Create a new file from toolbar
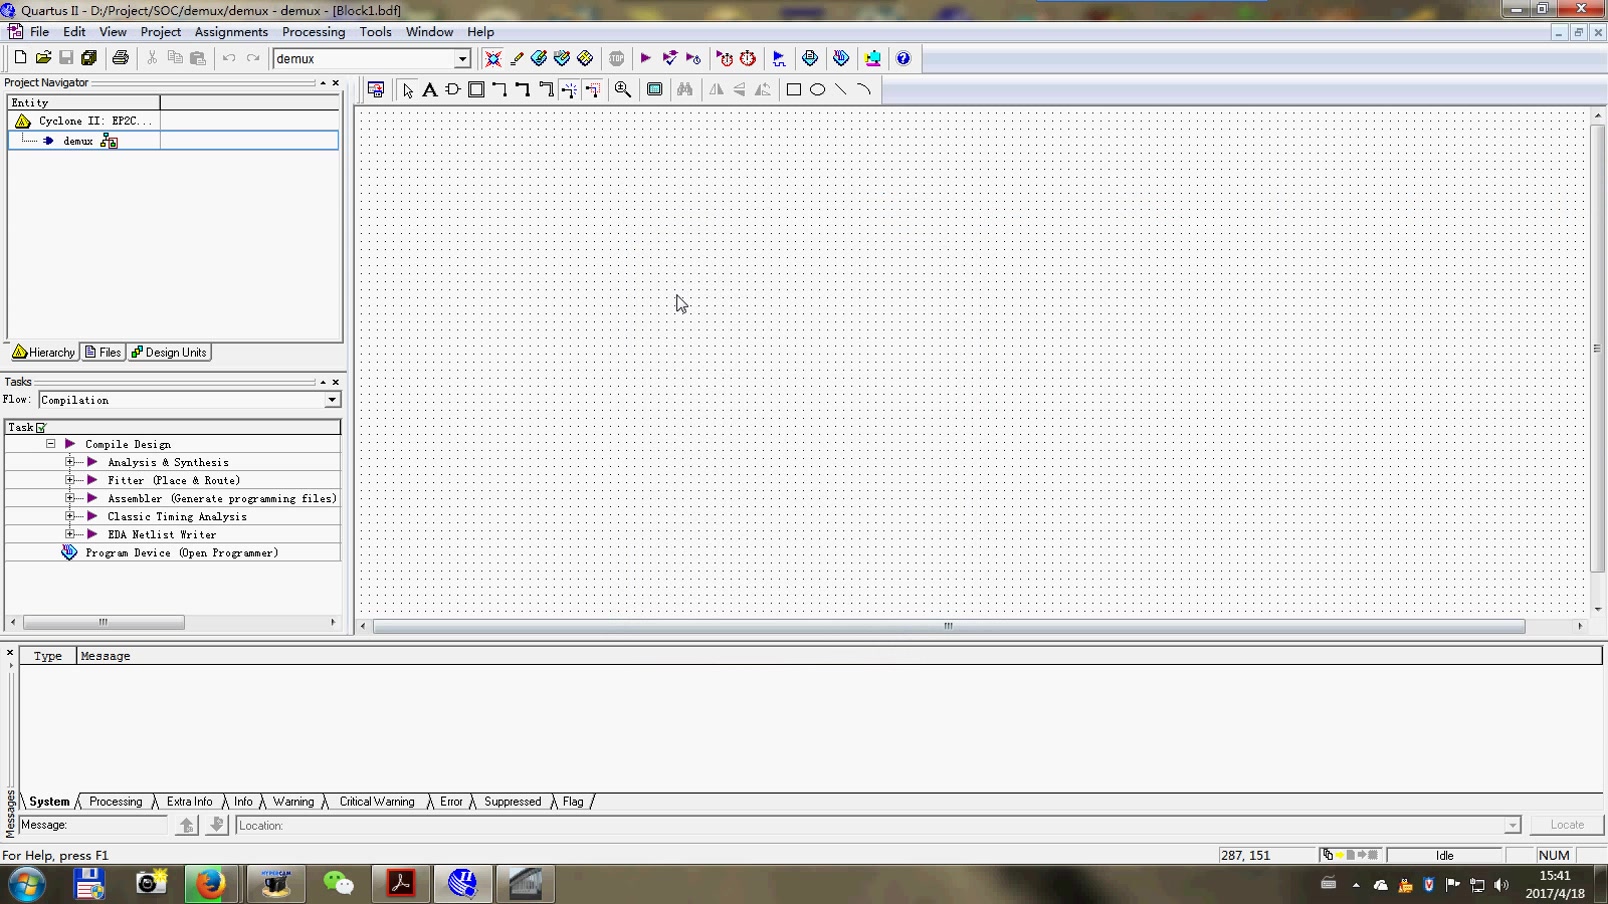This screenshot has height=904, width=1608. [20, 58]
